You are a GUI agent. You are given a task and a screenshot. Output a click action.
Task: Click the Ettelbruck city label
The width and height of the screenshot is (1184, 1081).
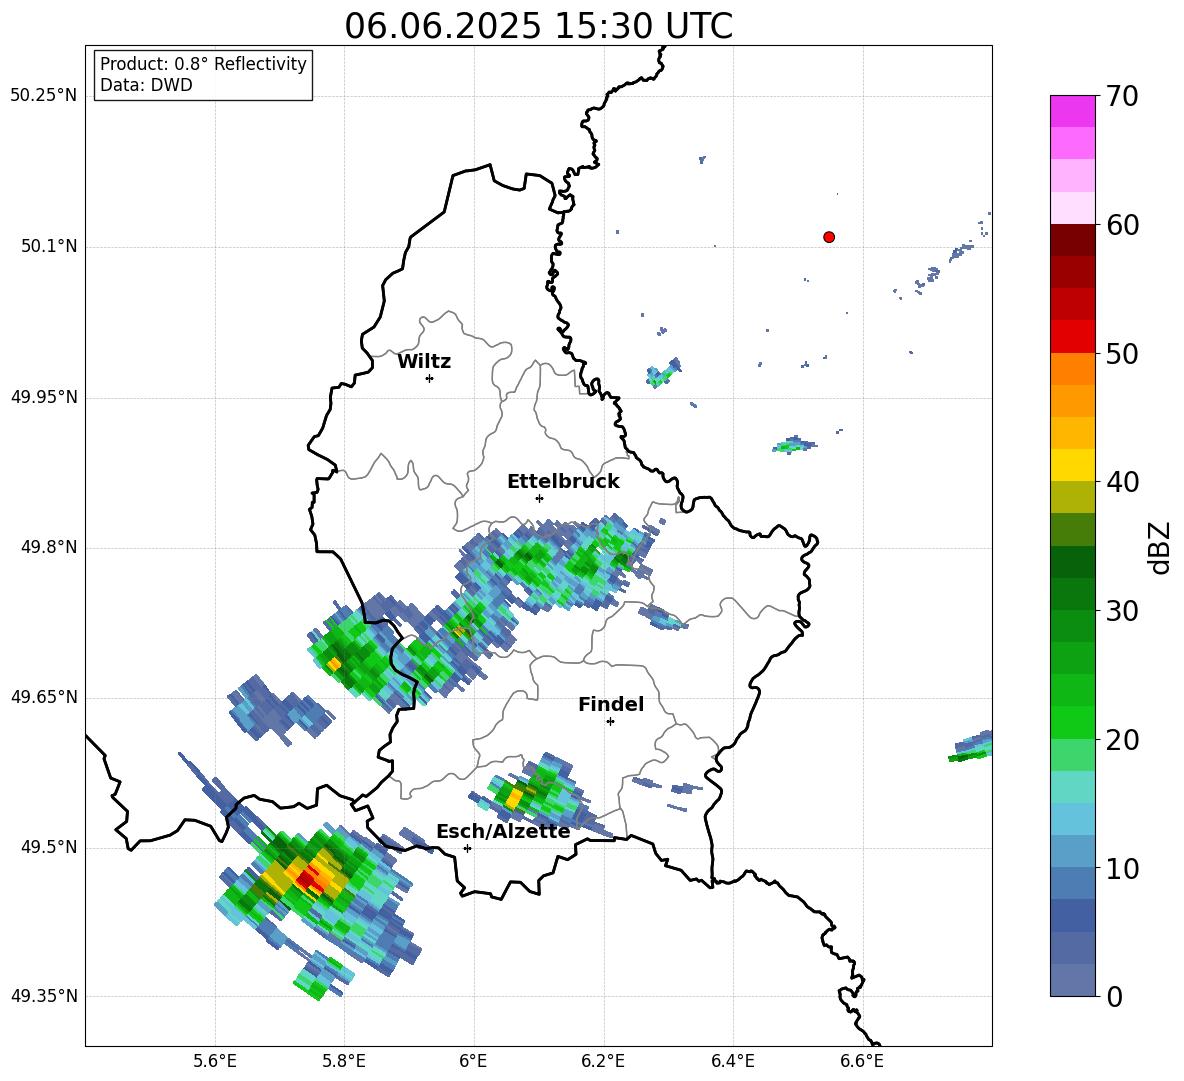coord(563,482)
